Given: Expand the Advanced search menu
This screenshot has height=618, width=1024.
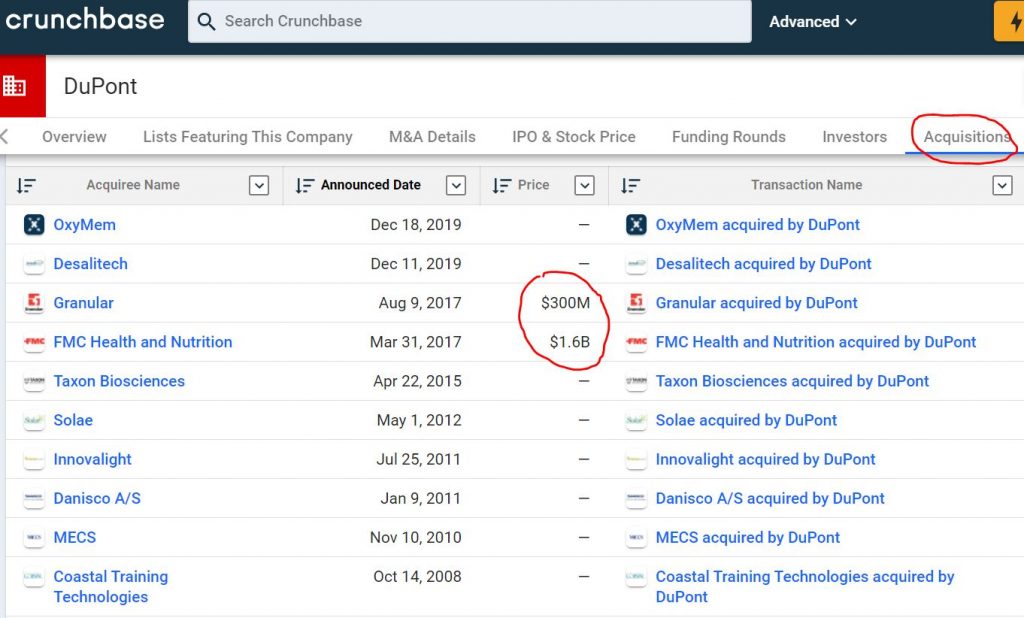Looking at the screenshot, I should 812,21.
